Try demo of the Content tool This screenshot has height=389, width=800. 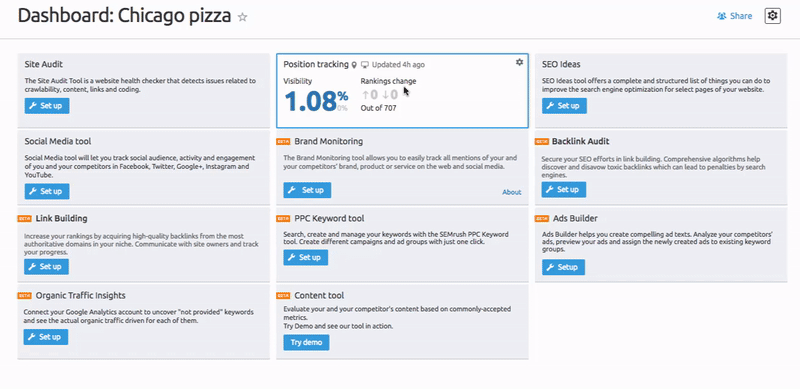click(306, 343)
